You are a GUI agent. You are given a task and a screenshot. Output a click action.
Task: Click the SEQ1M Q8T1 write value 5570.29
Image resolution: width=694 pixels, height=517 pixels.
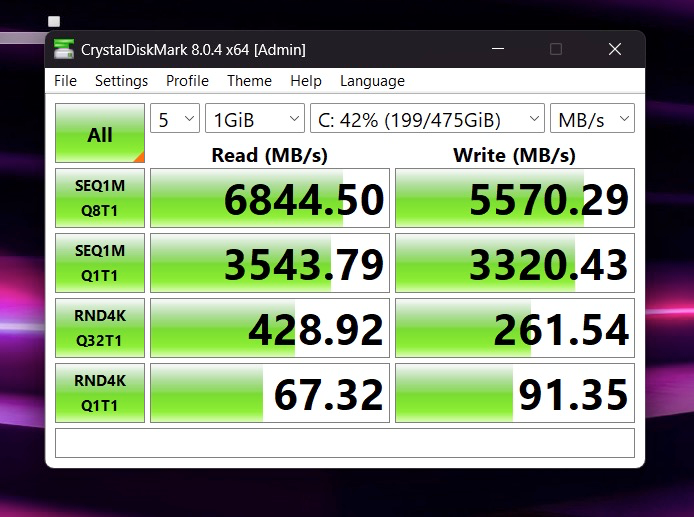(515, 198)
